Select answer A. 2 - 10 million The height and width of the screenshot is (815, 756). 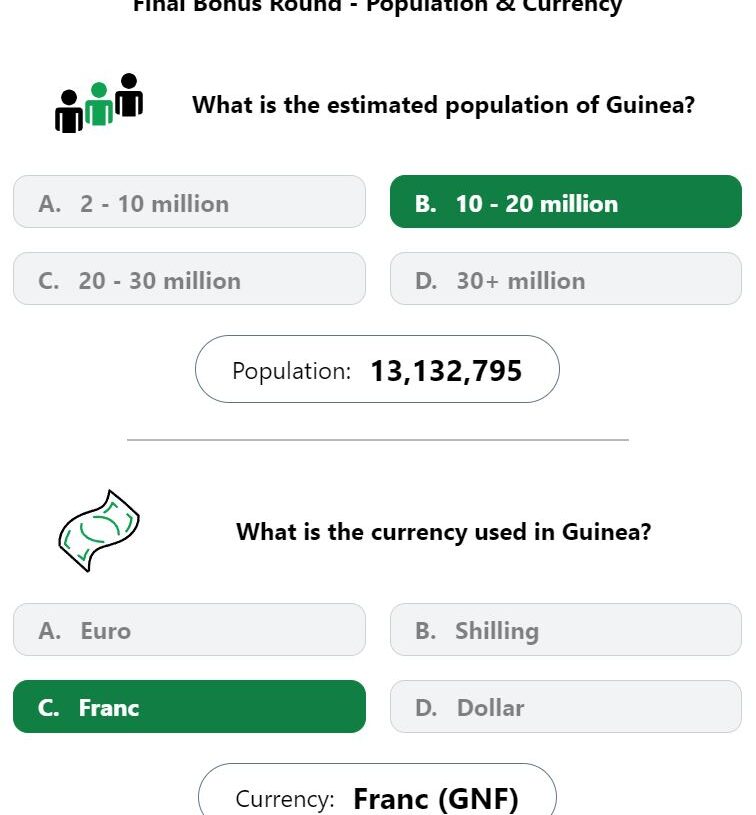pyautogui.click(x=189, y=202)
